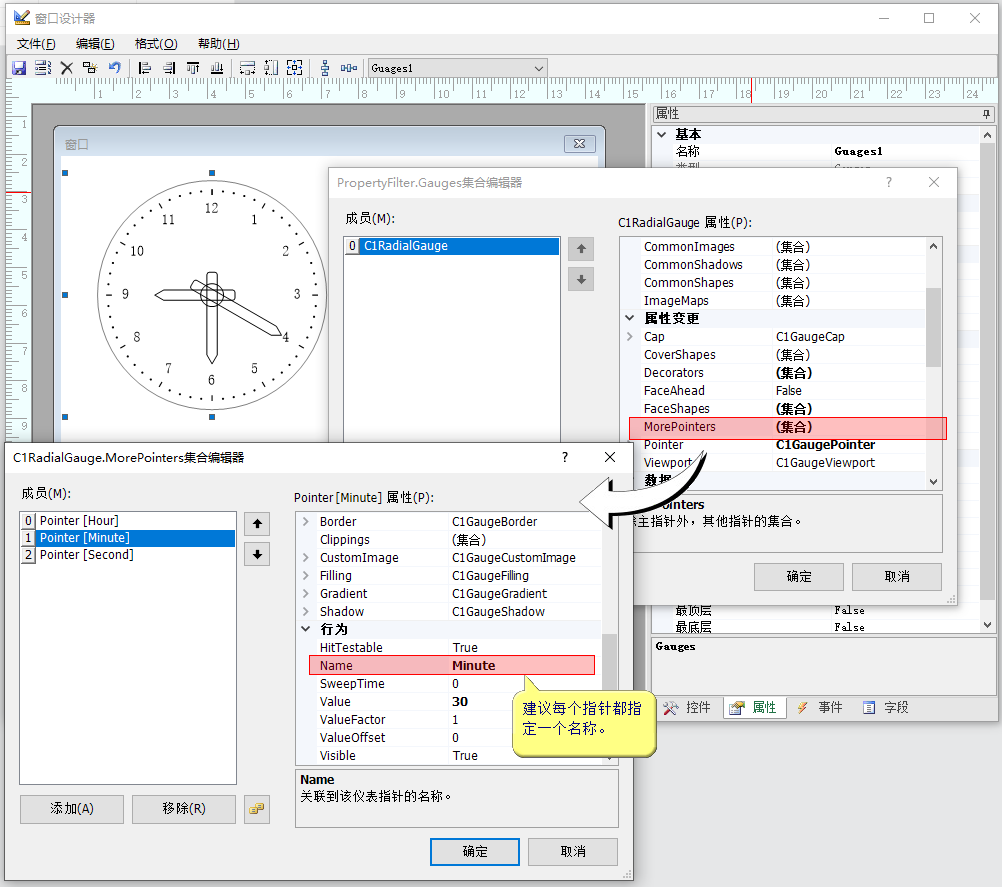
Task: Collapse the 行为 property category
Action: click(306, 630)
